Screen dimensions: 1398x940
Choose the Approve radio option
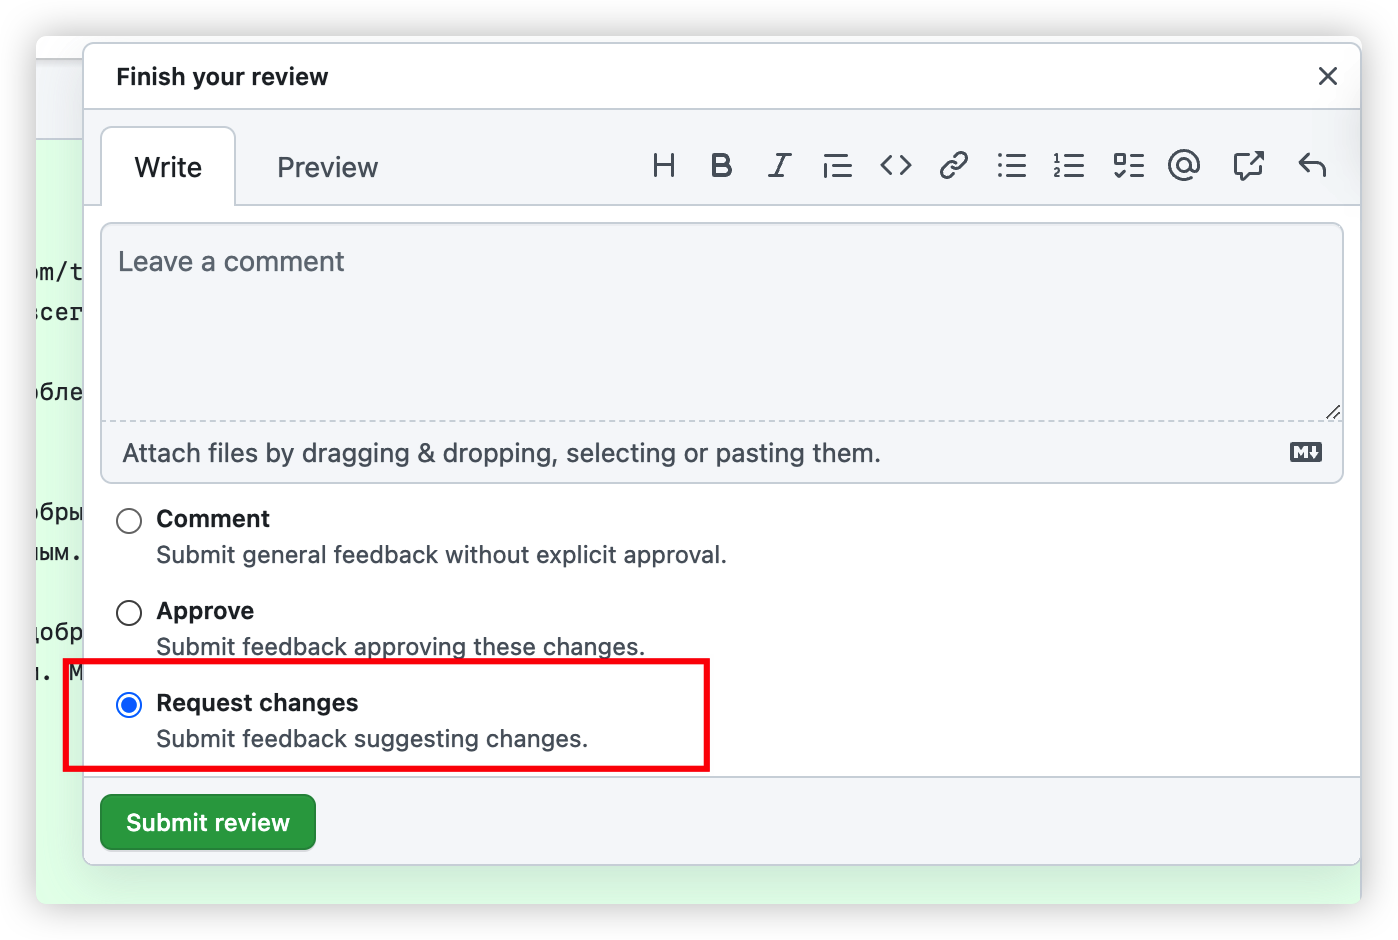129,613
